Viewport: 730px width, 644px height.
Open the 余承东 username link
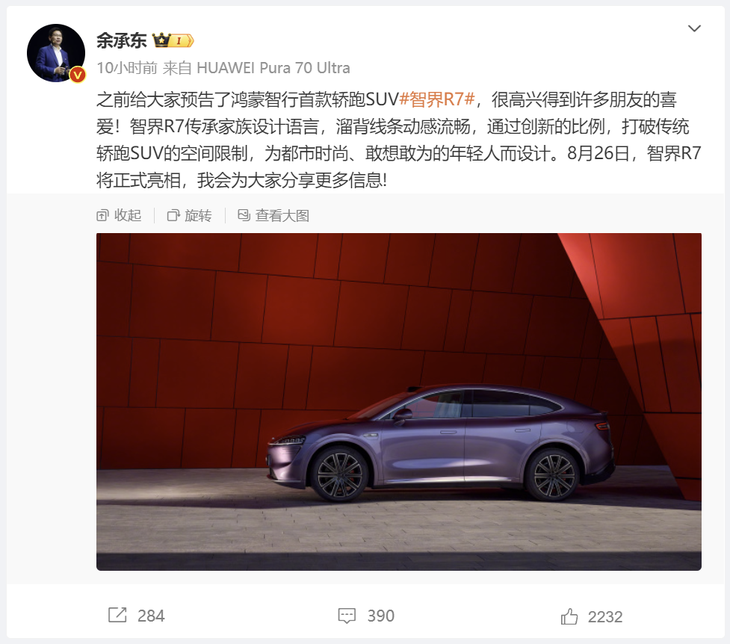[x=121, y=41]
